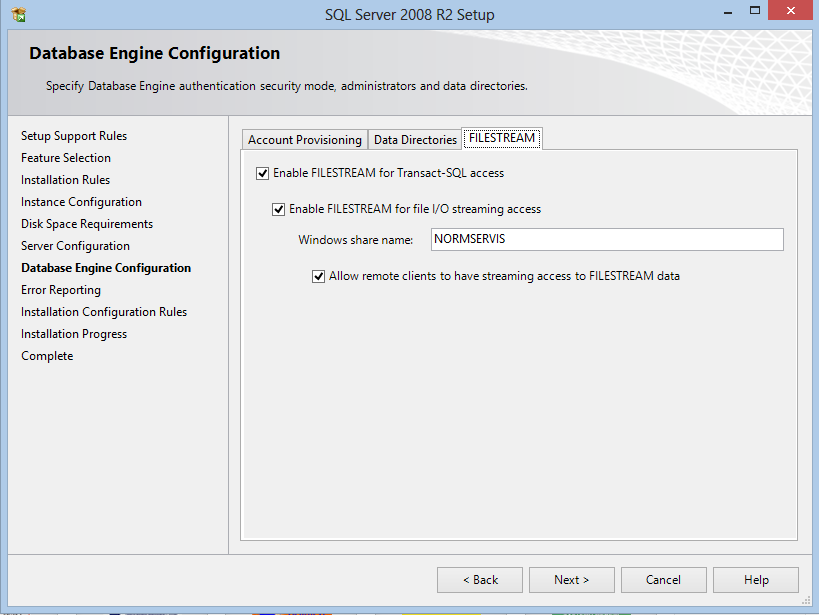Open the Data Directories tab

(x=415, y=140)
